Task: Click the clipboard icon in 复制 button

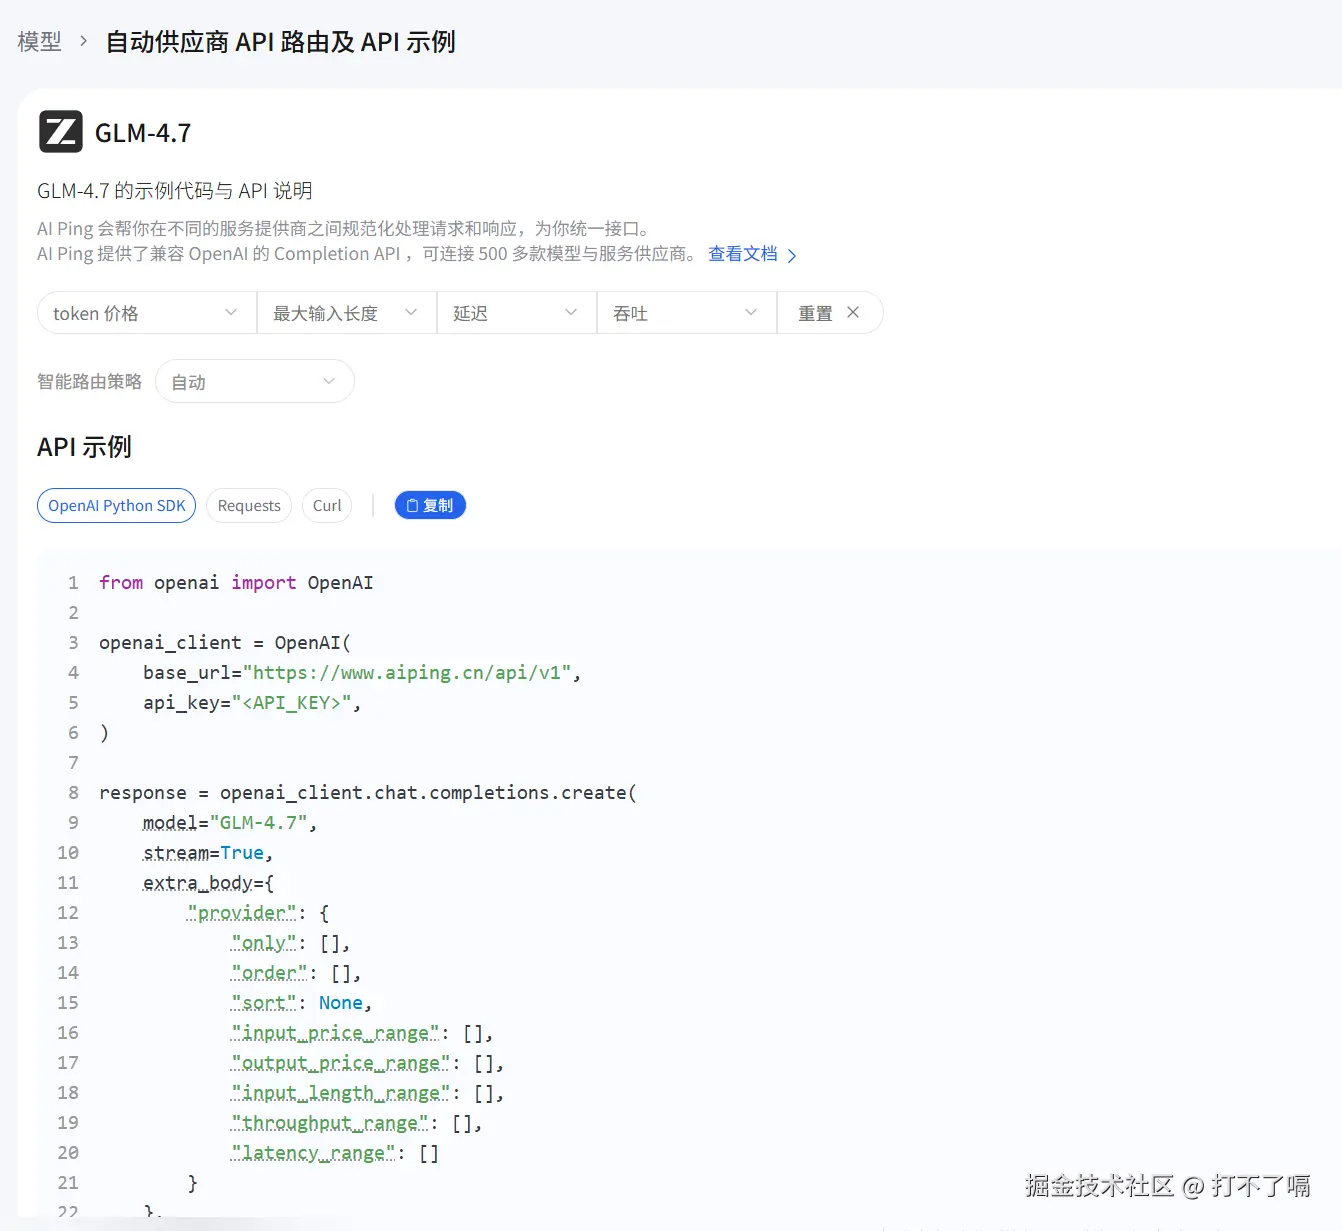Action: [x=412, y=505]
